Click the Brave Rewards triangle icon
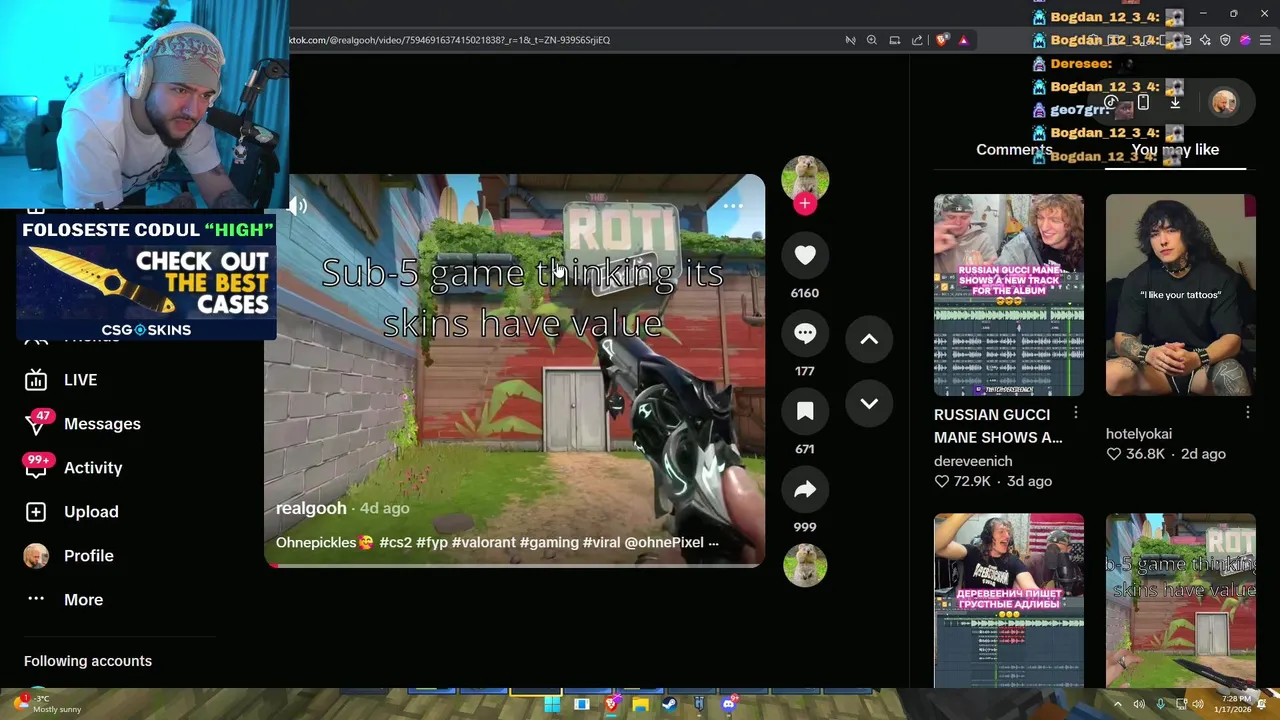Image resolution: width=1280 pixels, height=720 pixels. [x=963, y=40]
